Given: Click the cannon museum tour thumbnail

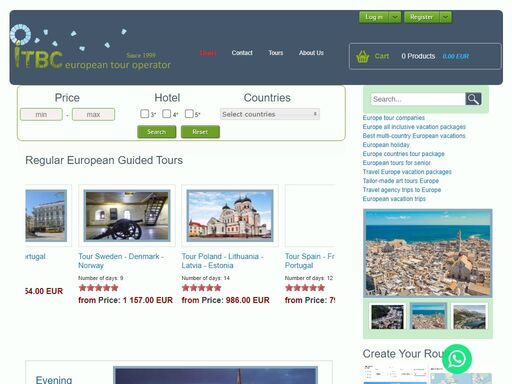Looking at the screenshot, I should click(x=127, y=215).
